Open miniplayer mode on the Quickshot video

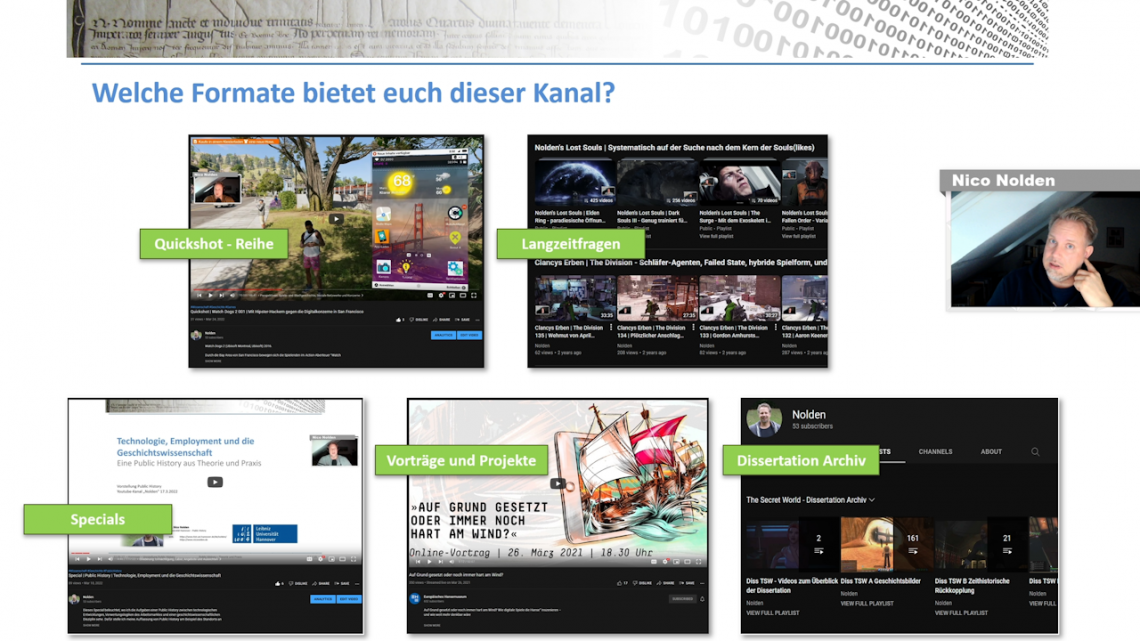pyautogui.click(x=451, y=296)
